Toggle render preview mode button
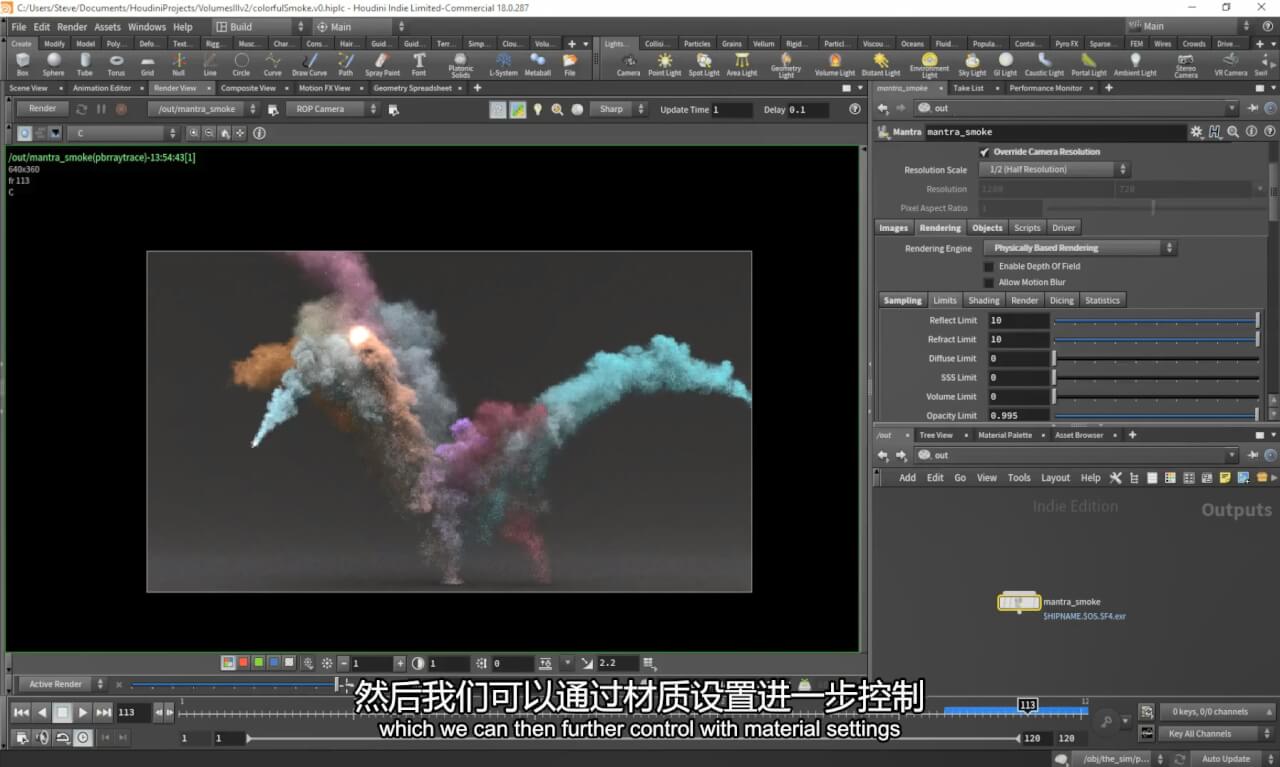1280x767 pixels. click(x=498, y=109)
